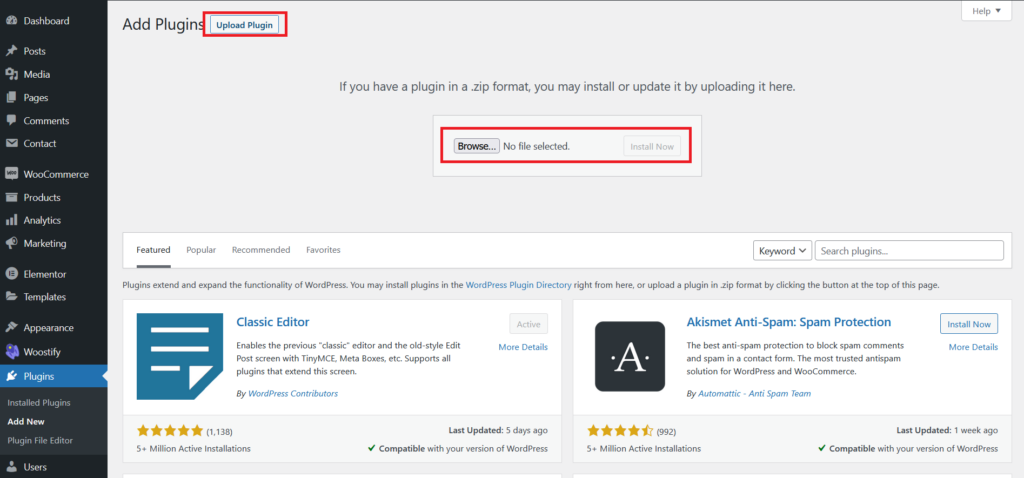Install the Akismet Anti-Spam plugin
Viewport: 1024px width, 478px height.
[x=969, y=324]
